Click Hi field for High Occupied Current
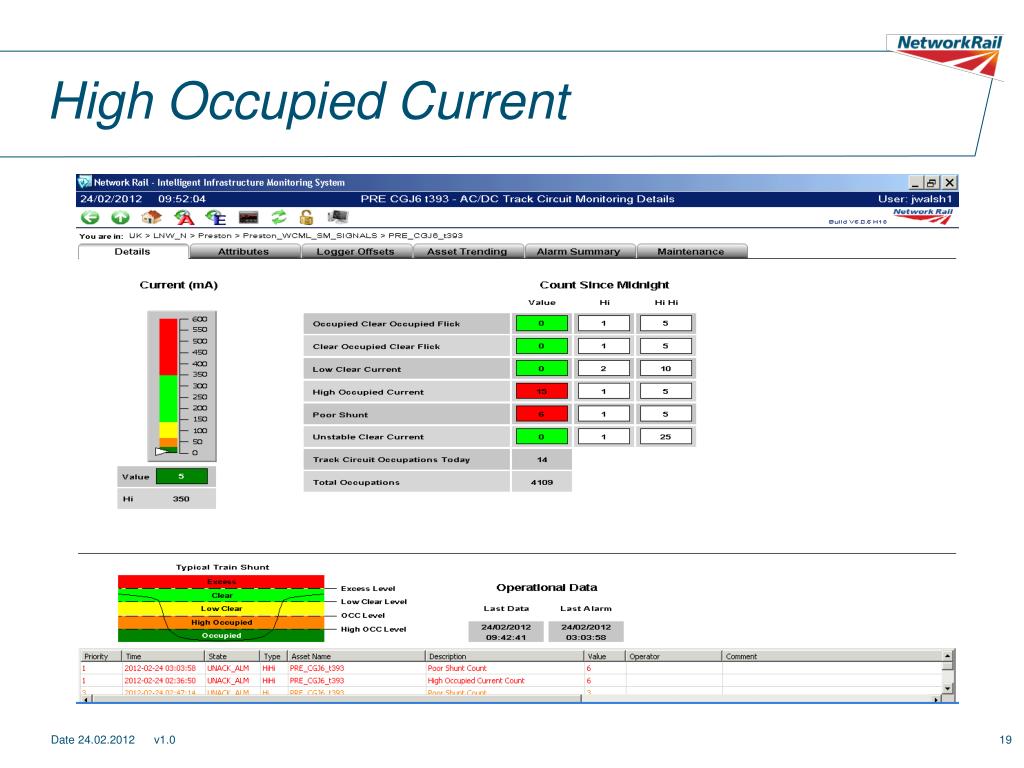This screenshot has width=1024, height=768. 604,391
